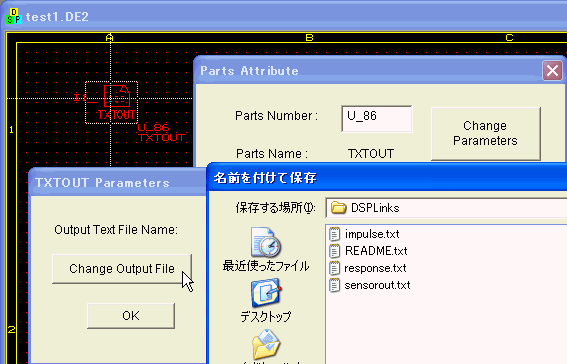Select response.txt in the file list
567x364 pixels.
click(x=375, y=268)
